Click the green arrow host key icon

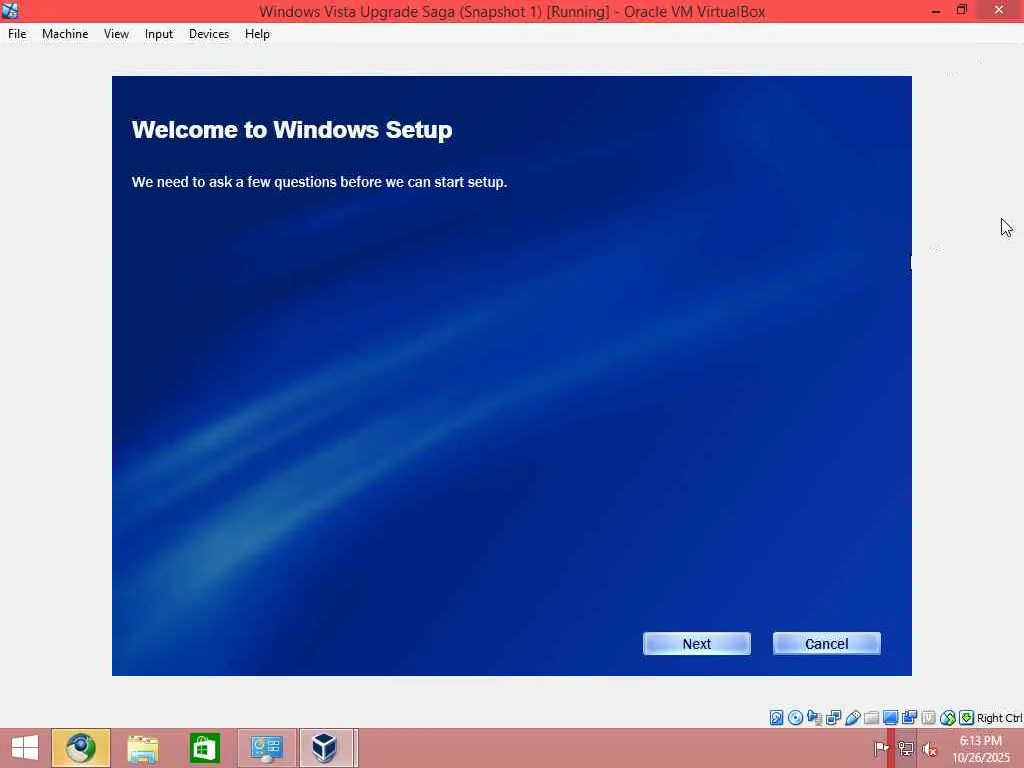tap(966, 718)
